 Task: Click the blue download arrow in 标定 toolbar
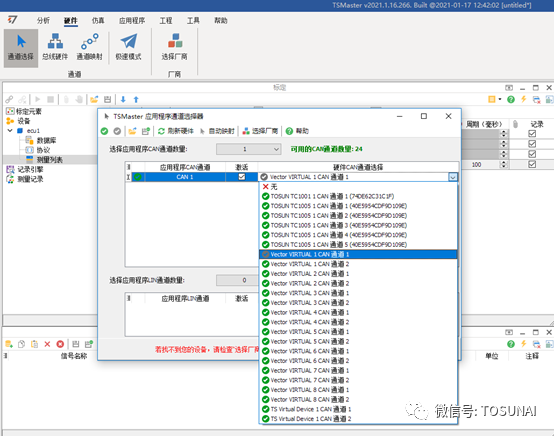click(123, 100)
